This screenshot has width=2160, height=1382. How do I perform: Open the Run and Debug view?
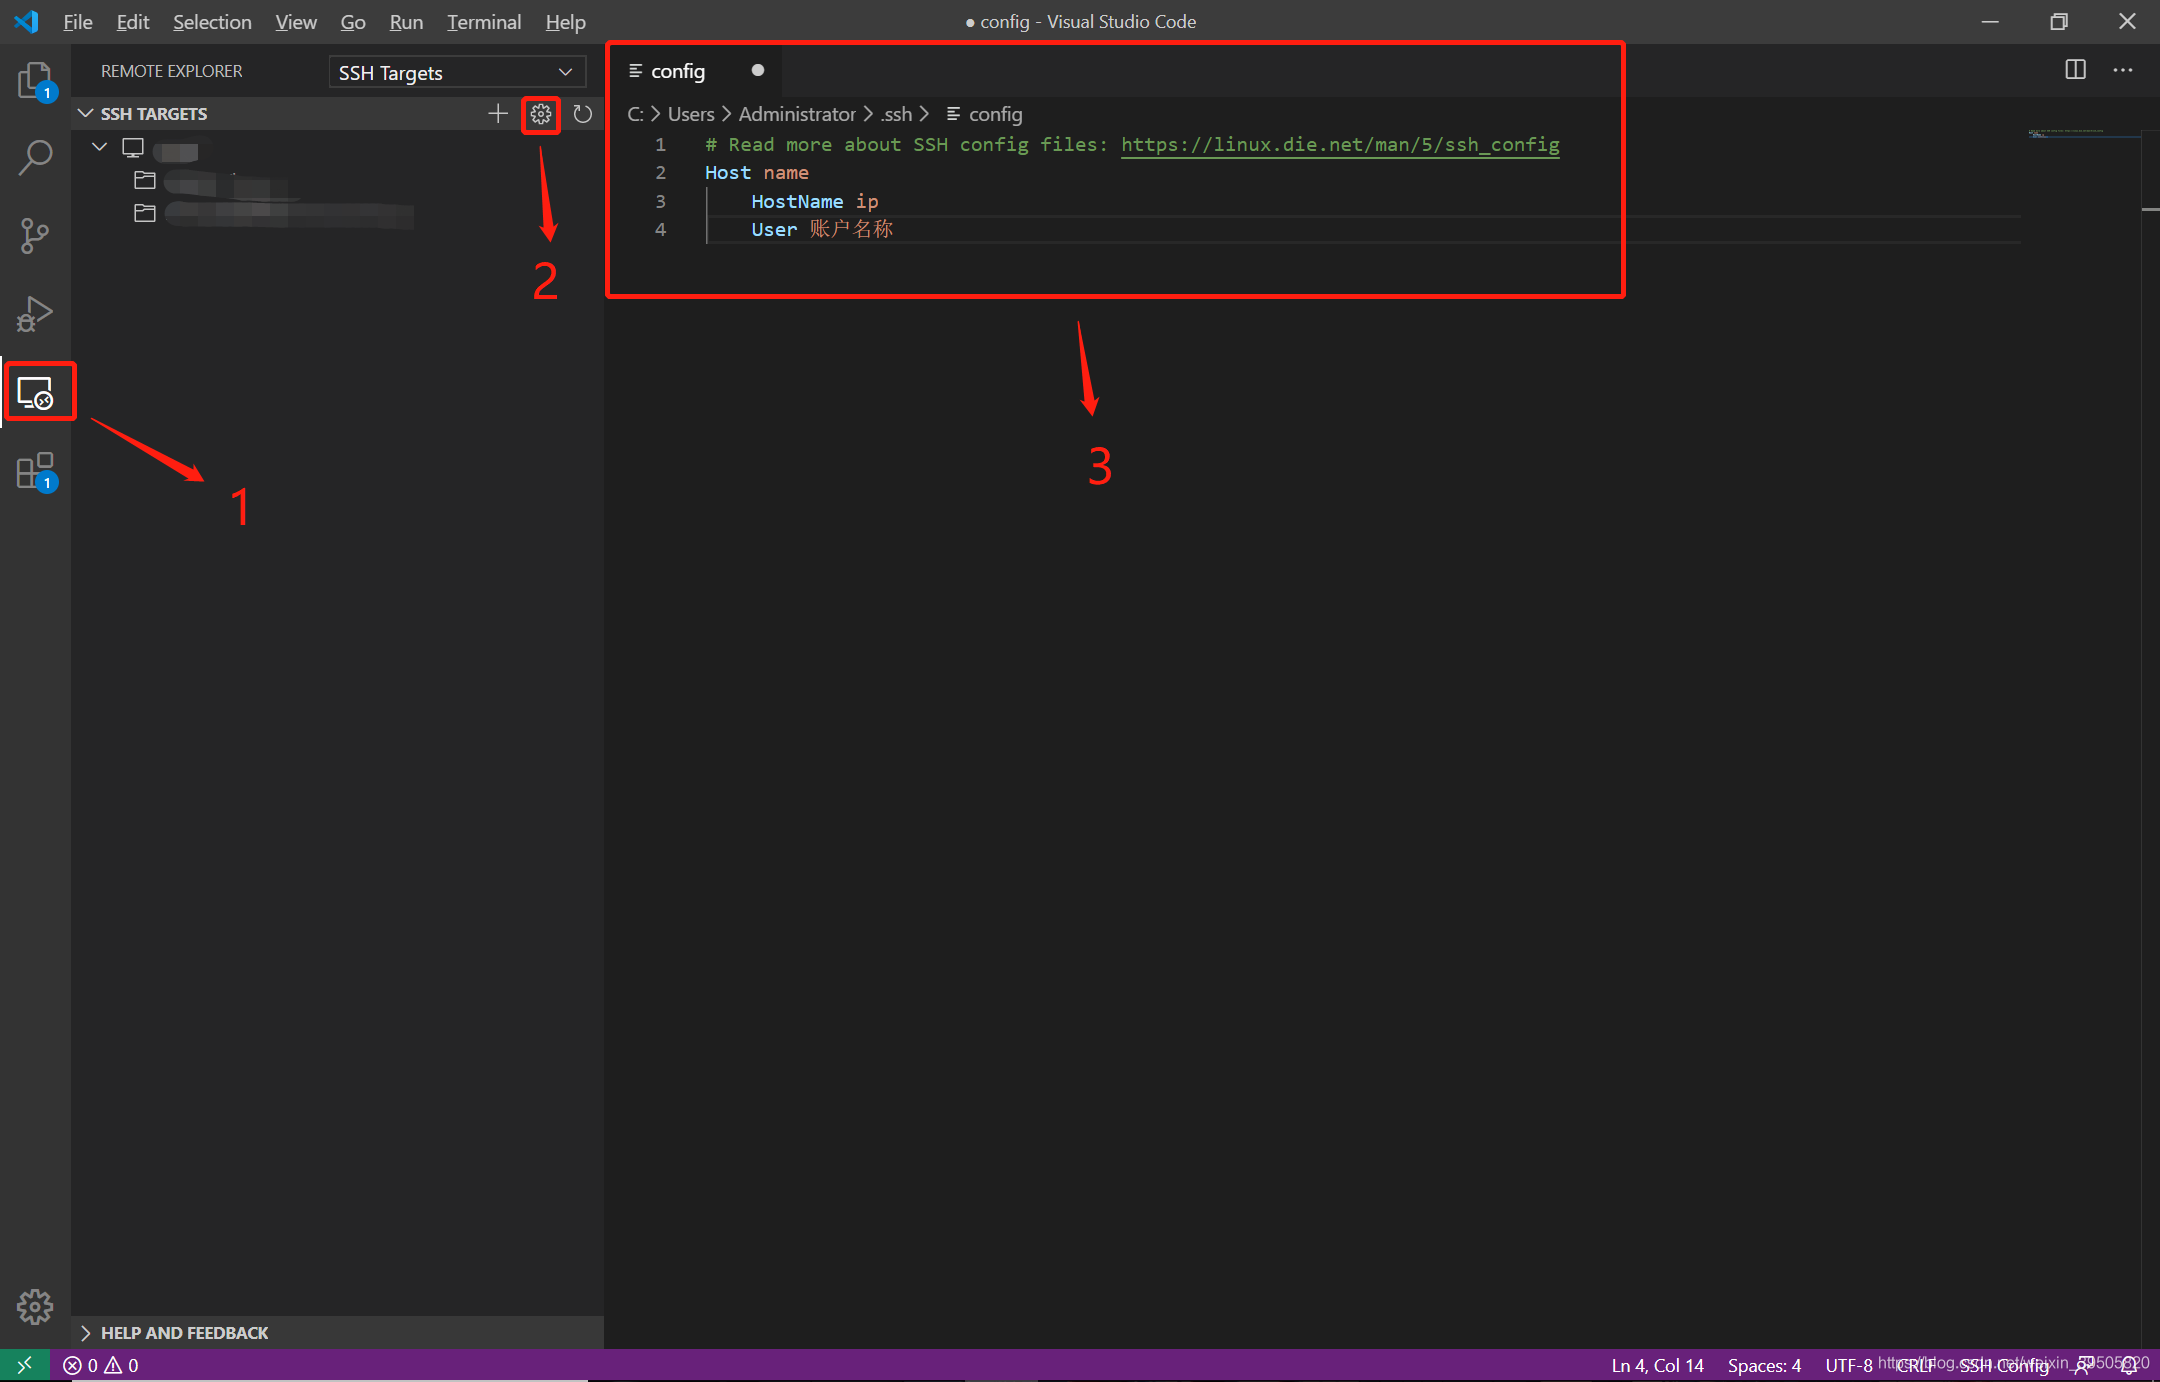coord(35,314)
